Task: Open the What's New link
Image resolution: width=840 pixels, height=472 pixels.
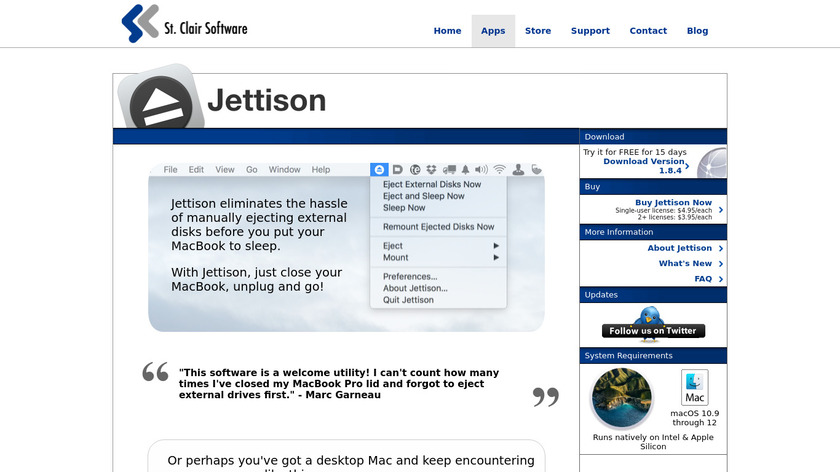Action: pyautogui.click(x=685, y=264)
